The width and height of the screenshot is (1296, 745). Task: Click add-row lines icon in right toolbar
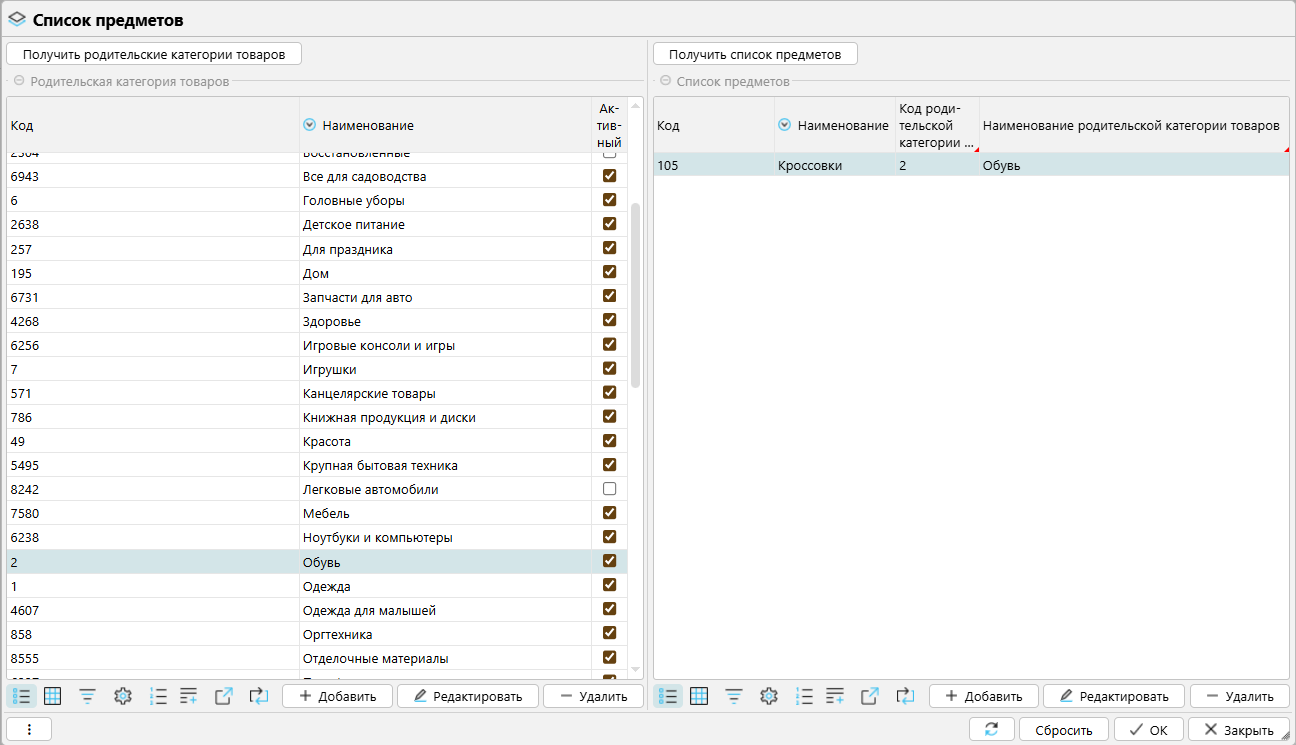pos(835,696)
